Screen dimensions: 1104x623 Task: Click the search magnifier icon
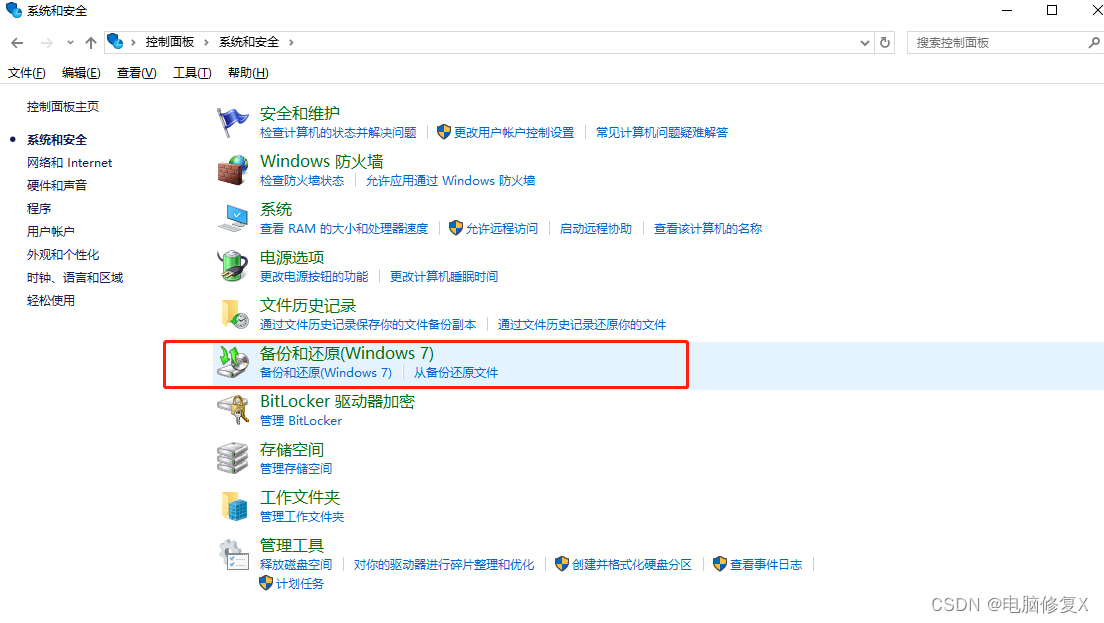[1093, 43]
